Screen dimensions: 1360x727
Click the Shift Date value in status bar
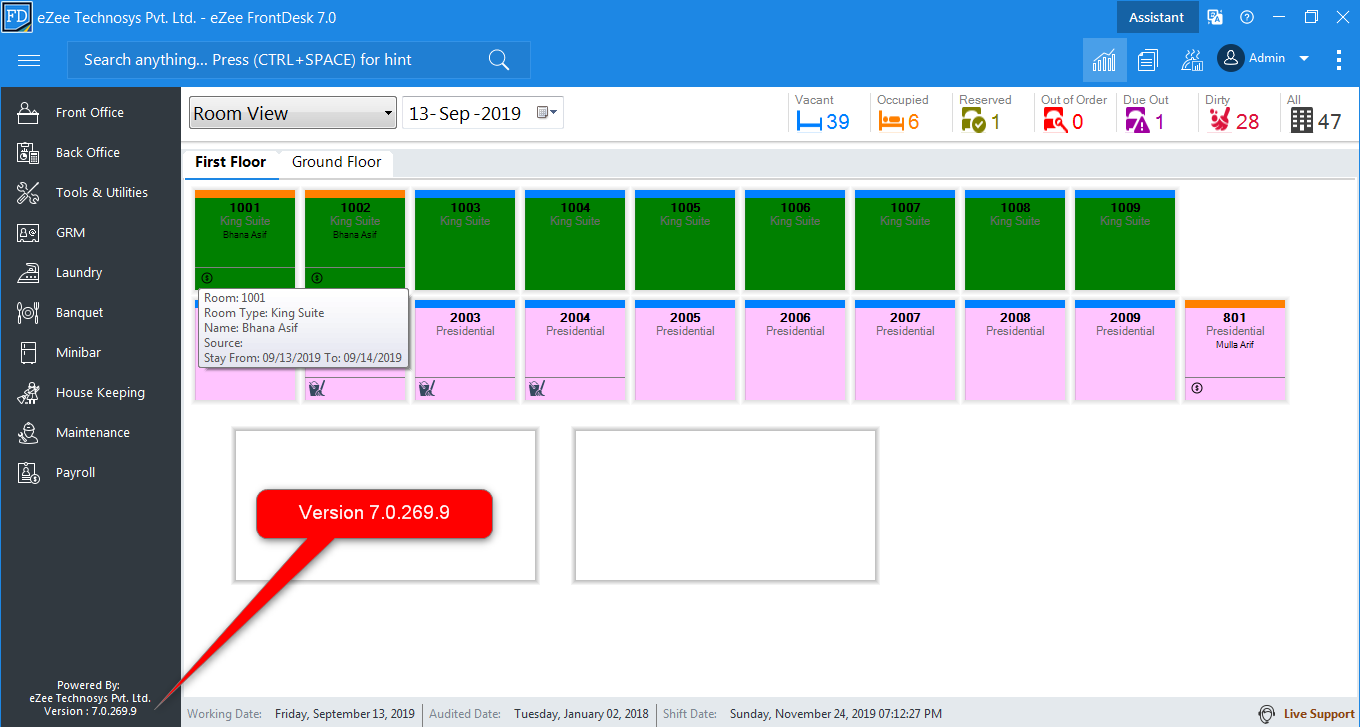tap(836, 714)
